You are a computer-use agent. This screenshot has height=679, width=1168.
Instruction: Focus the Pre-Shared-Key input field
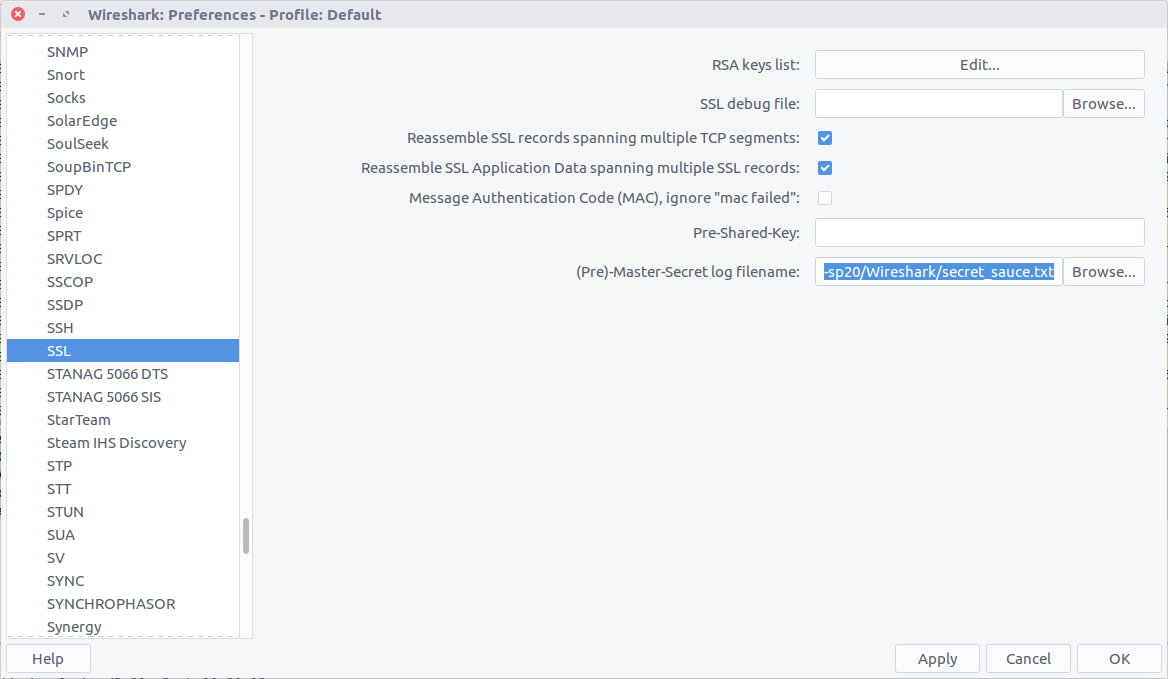(x=979, y=233)
